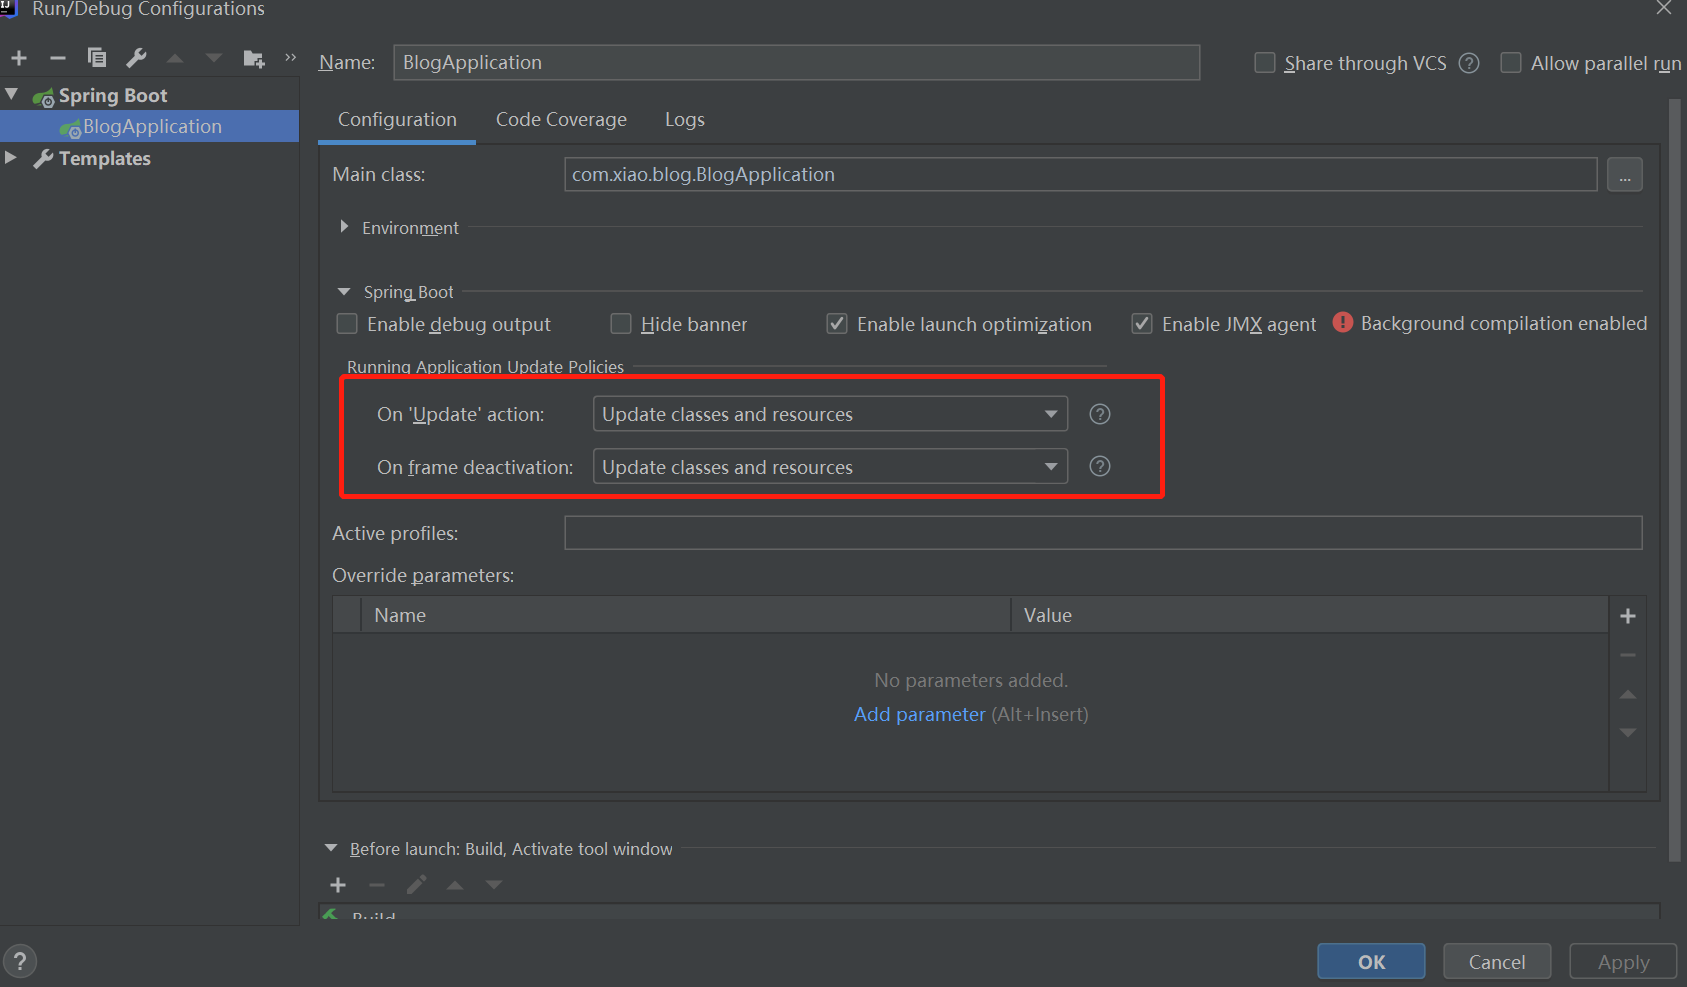Open On 'Update' action dropdown
The width and height of the screenshot is (1687, 987).
(830, 414)
